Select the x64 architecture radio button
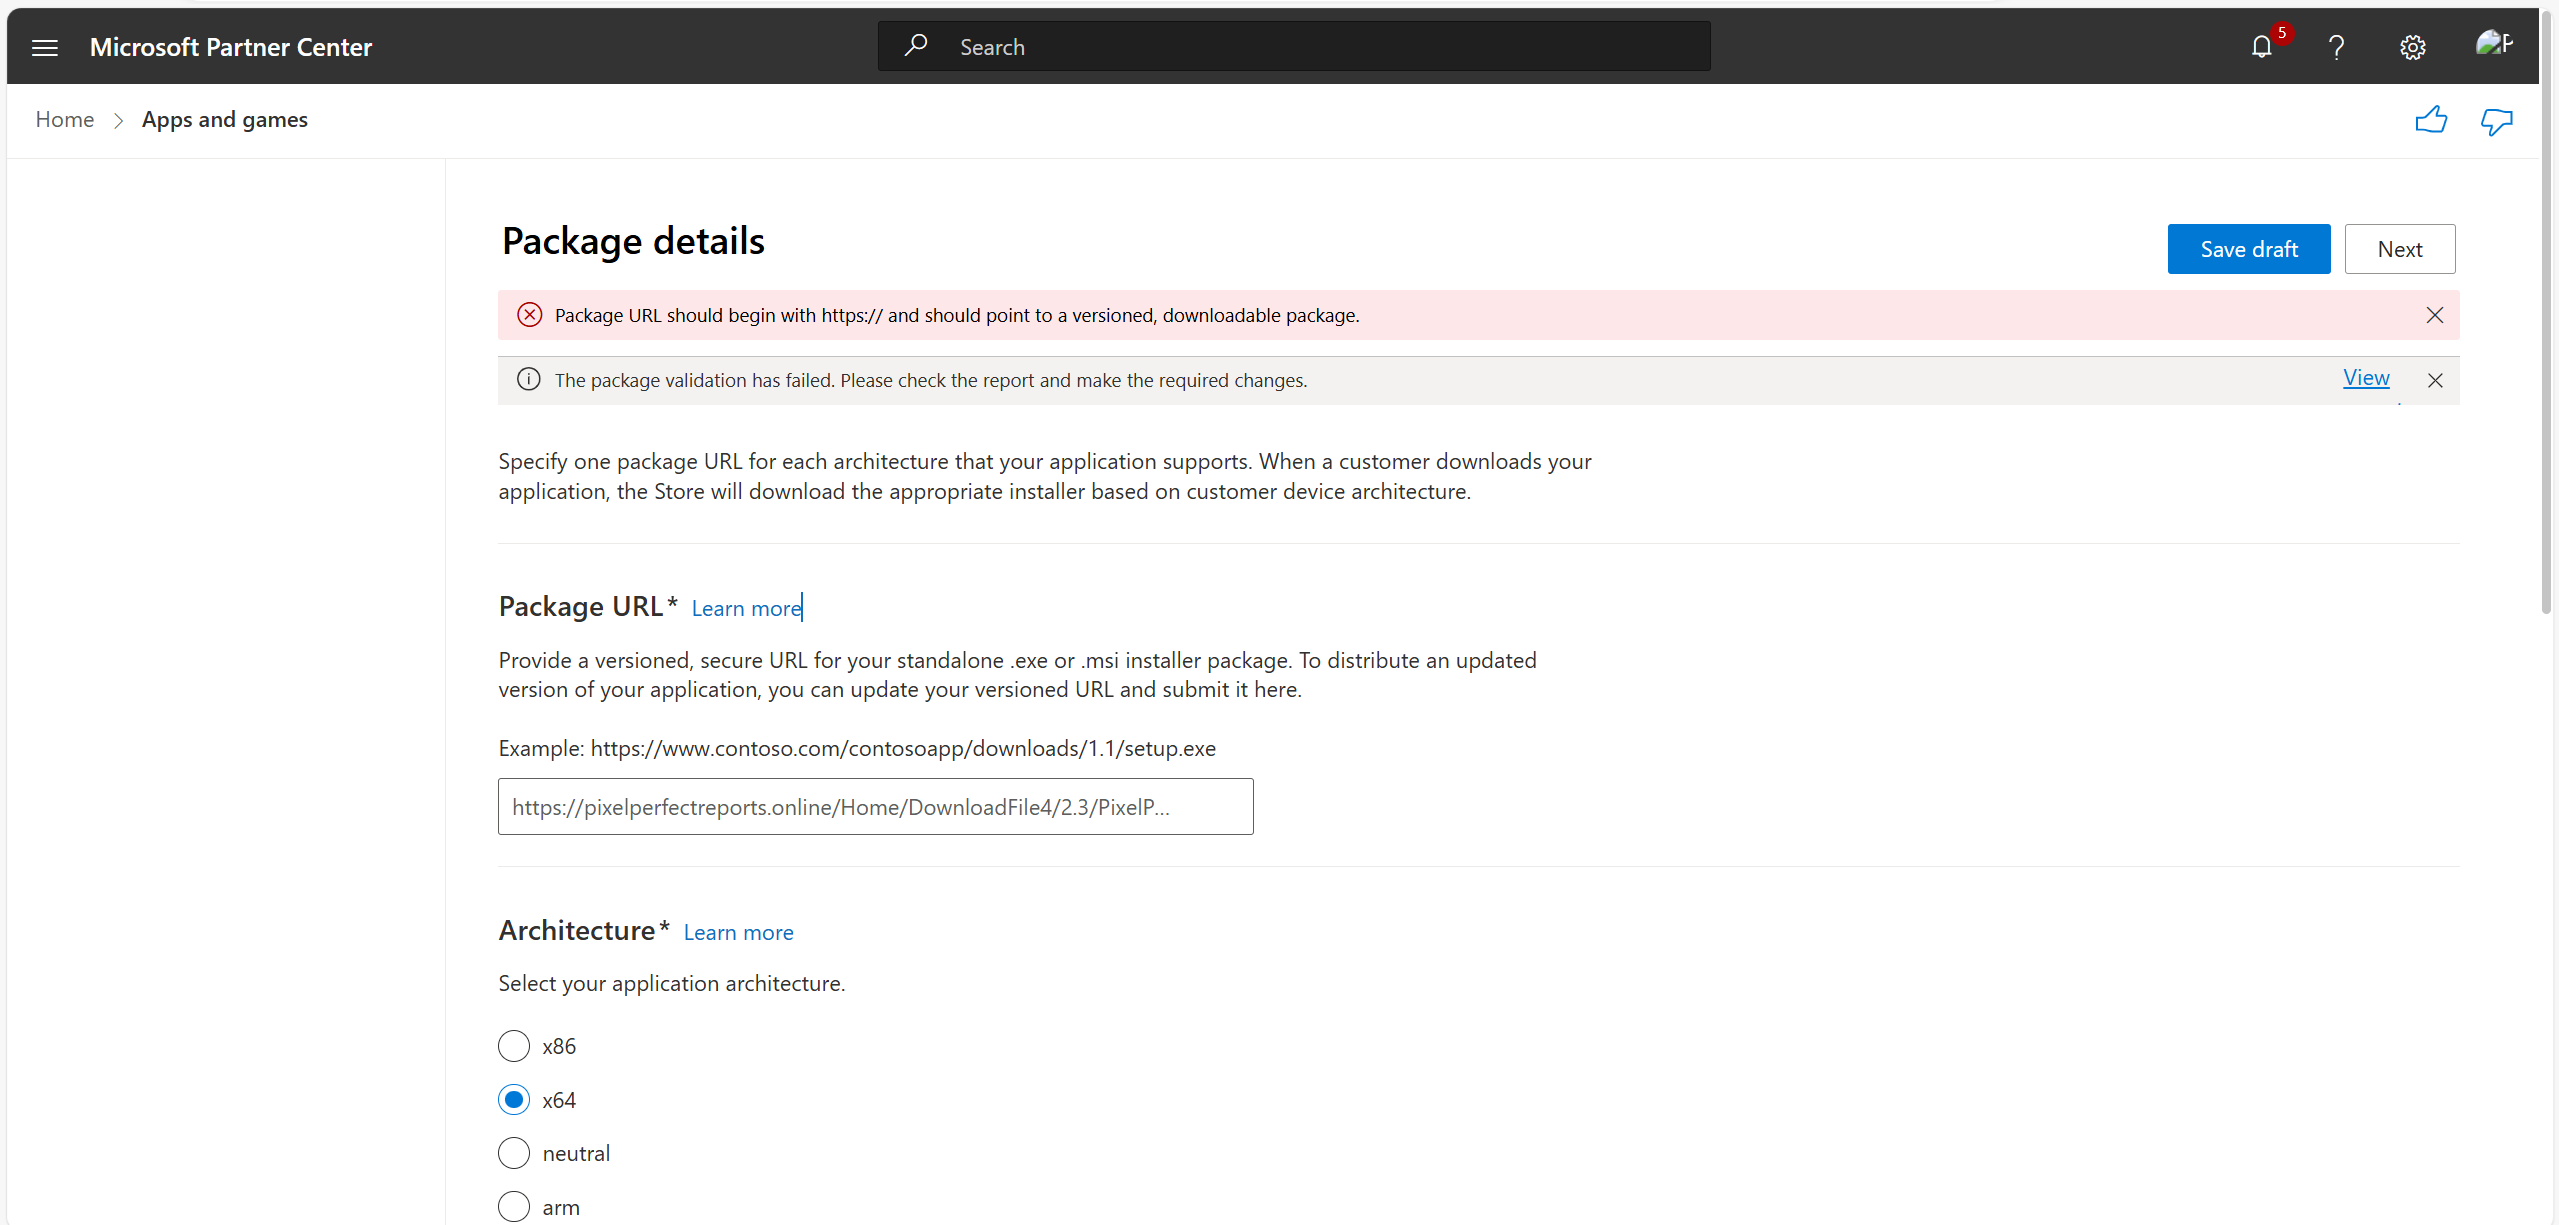 pyautogui.click(x=514, y=1100)
